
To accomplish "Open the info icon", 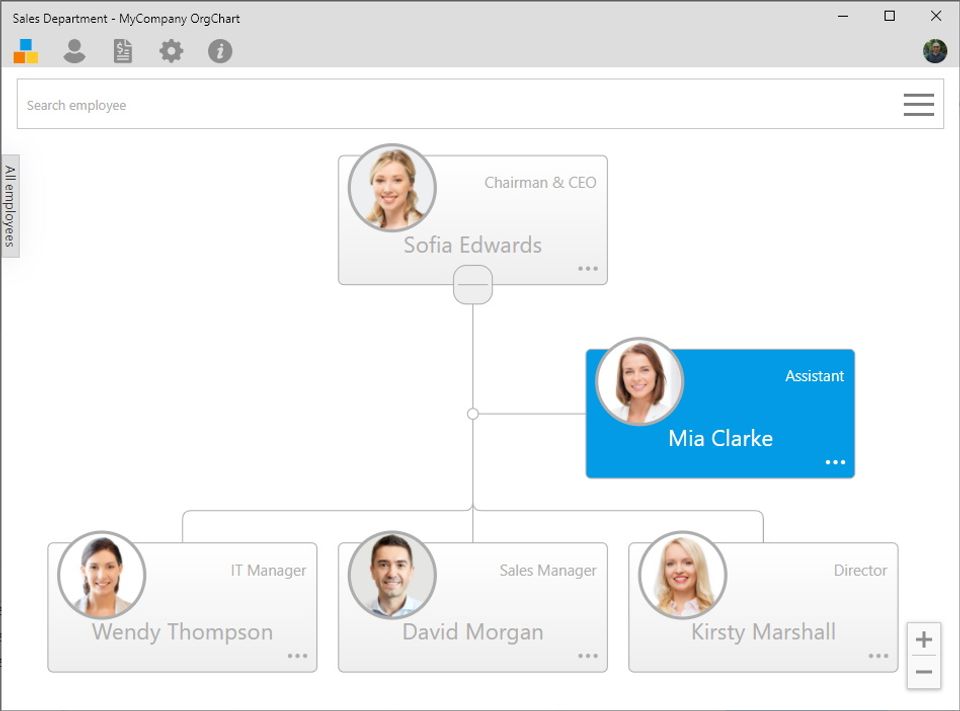I will tap(220, 51).
